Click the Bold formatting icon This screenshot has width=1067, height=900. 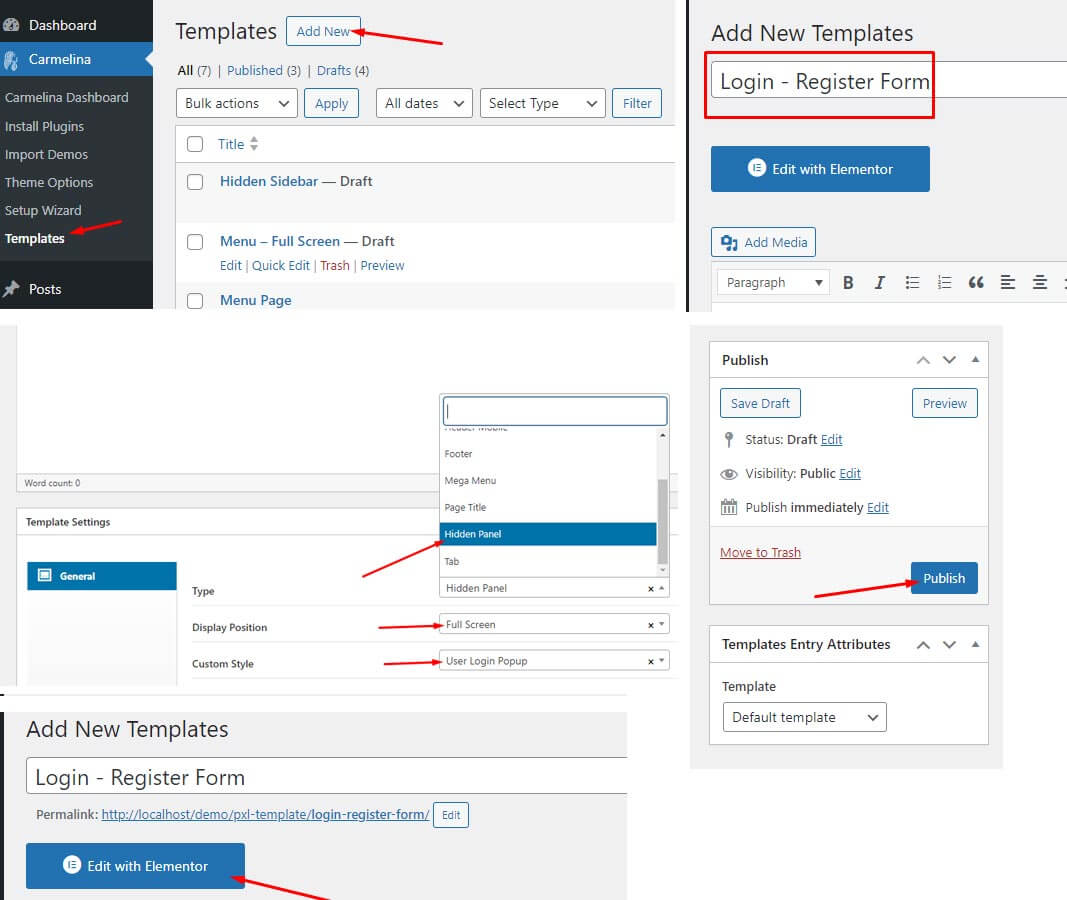click(848, 283)
